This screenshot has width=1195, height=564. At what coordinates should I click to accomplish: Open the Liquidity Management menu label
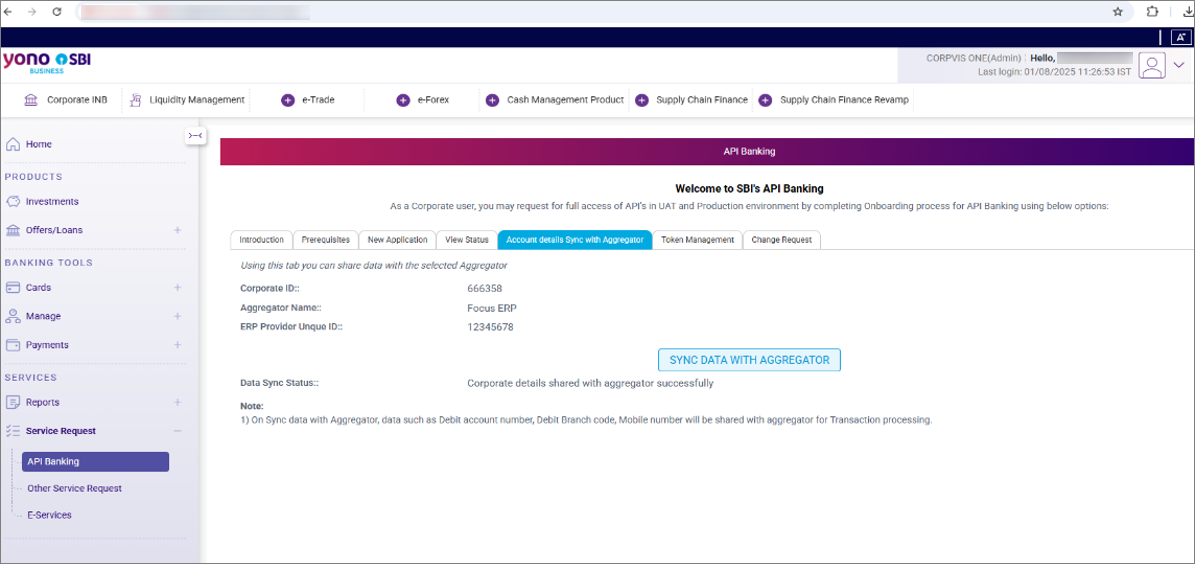point(197,100)
